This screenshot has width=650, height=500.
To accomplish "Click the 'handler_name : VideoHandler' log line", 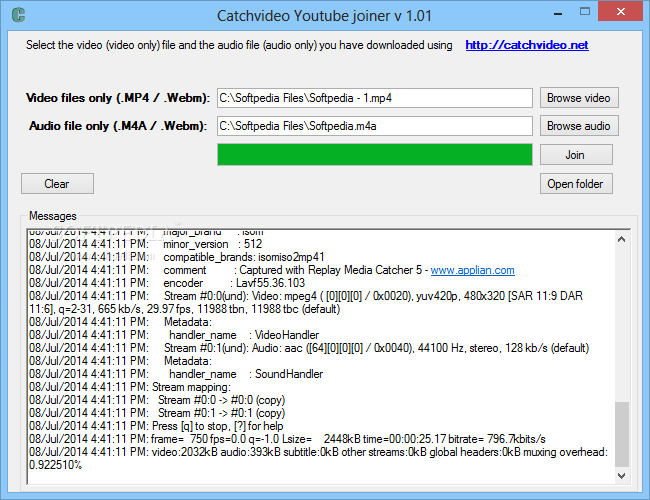I will tap(174, 335).
